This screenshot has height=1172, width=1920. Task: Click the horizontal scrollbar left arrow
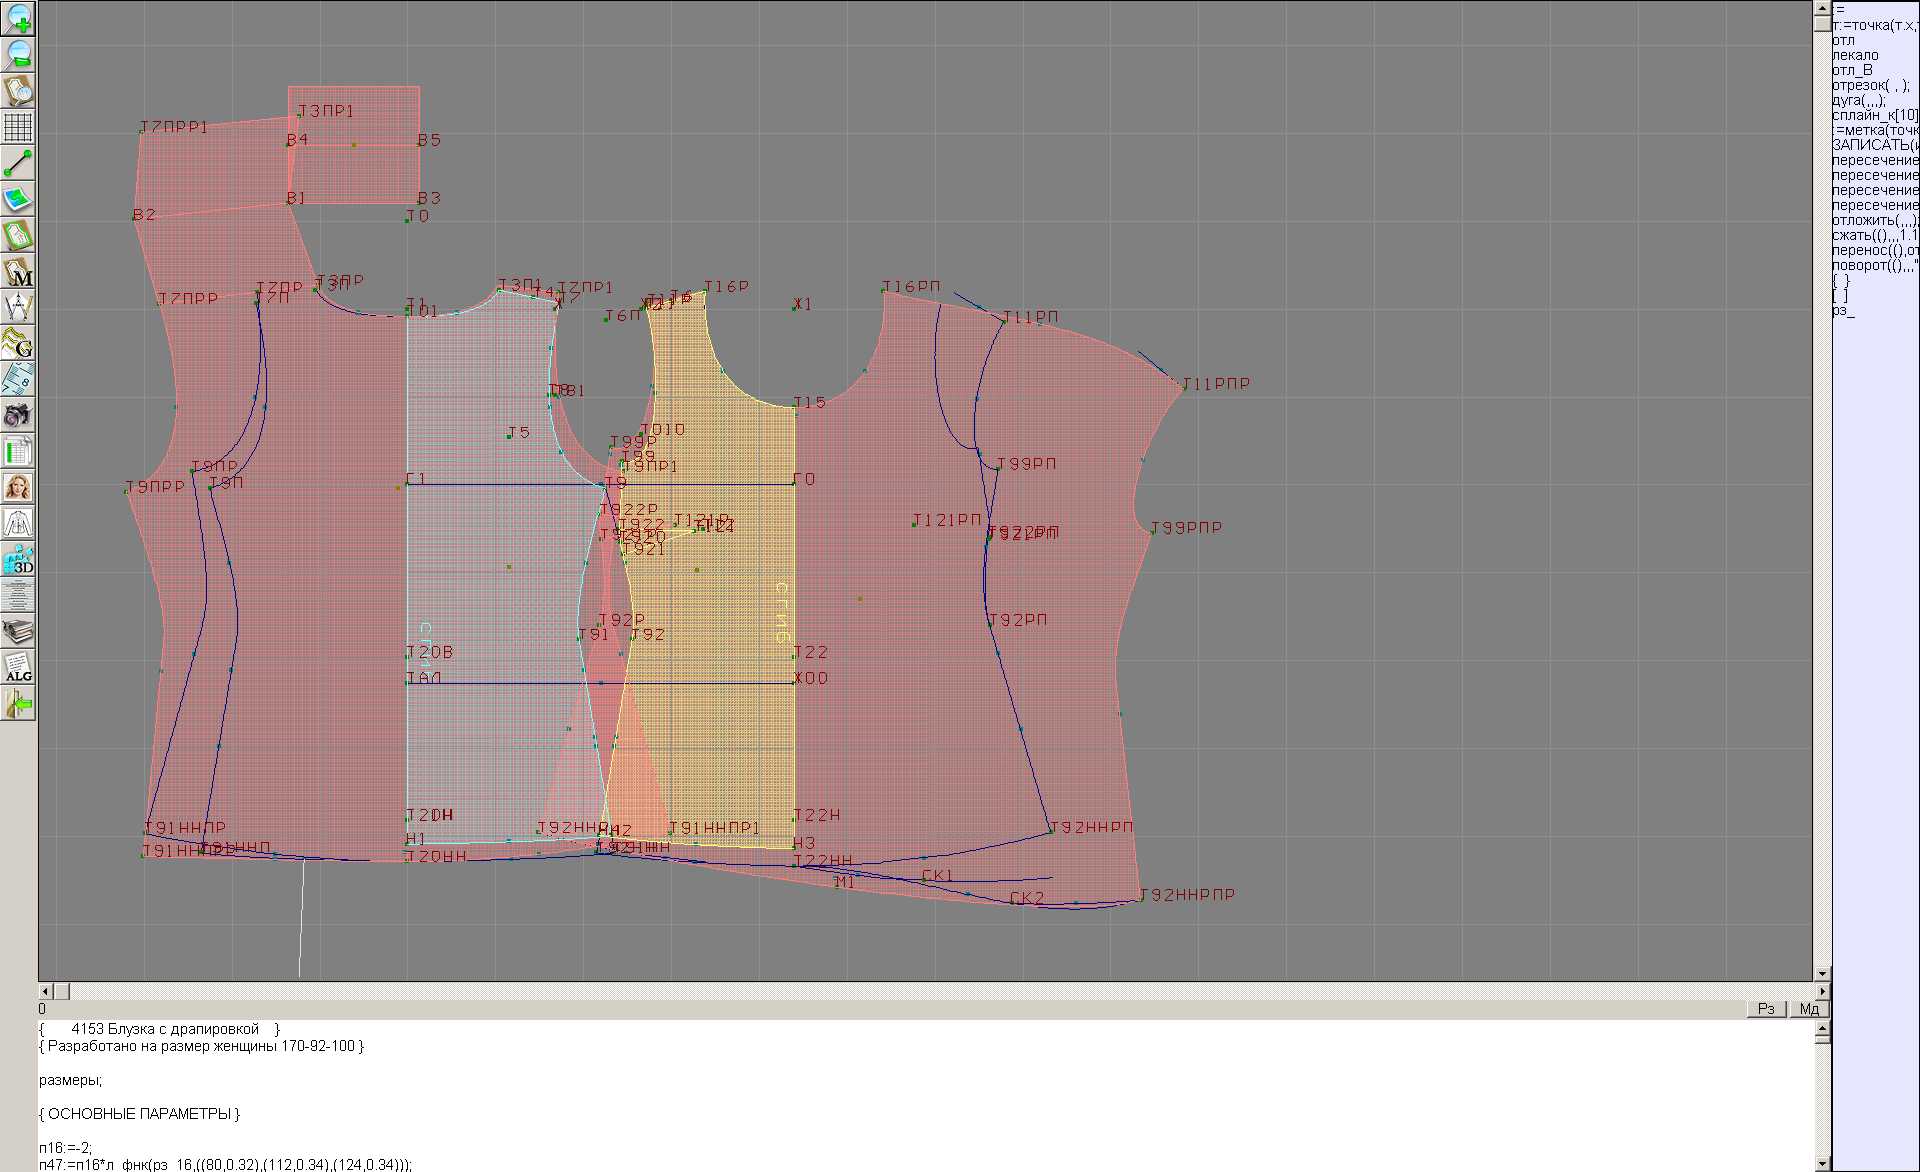[44, 991]
